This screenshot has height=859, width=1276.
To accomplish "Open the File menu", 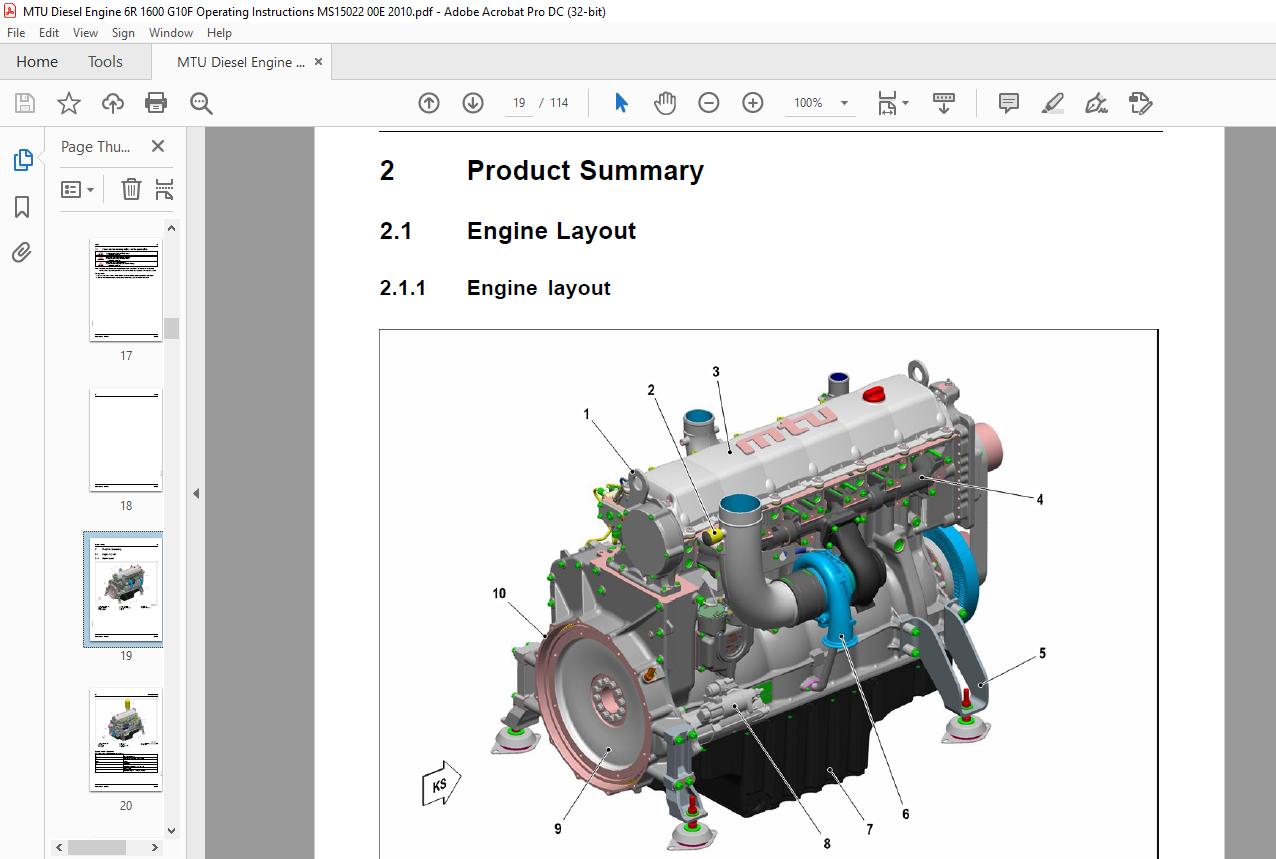I will pos(16,33).
